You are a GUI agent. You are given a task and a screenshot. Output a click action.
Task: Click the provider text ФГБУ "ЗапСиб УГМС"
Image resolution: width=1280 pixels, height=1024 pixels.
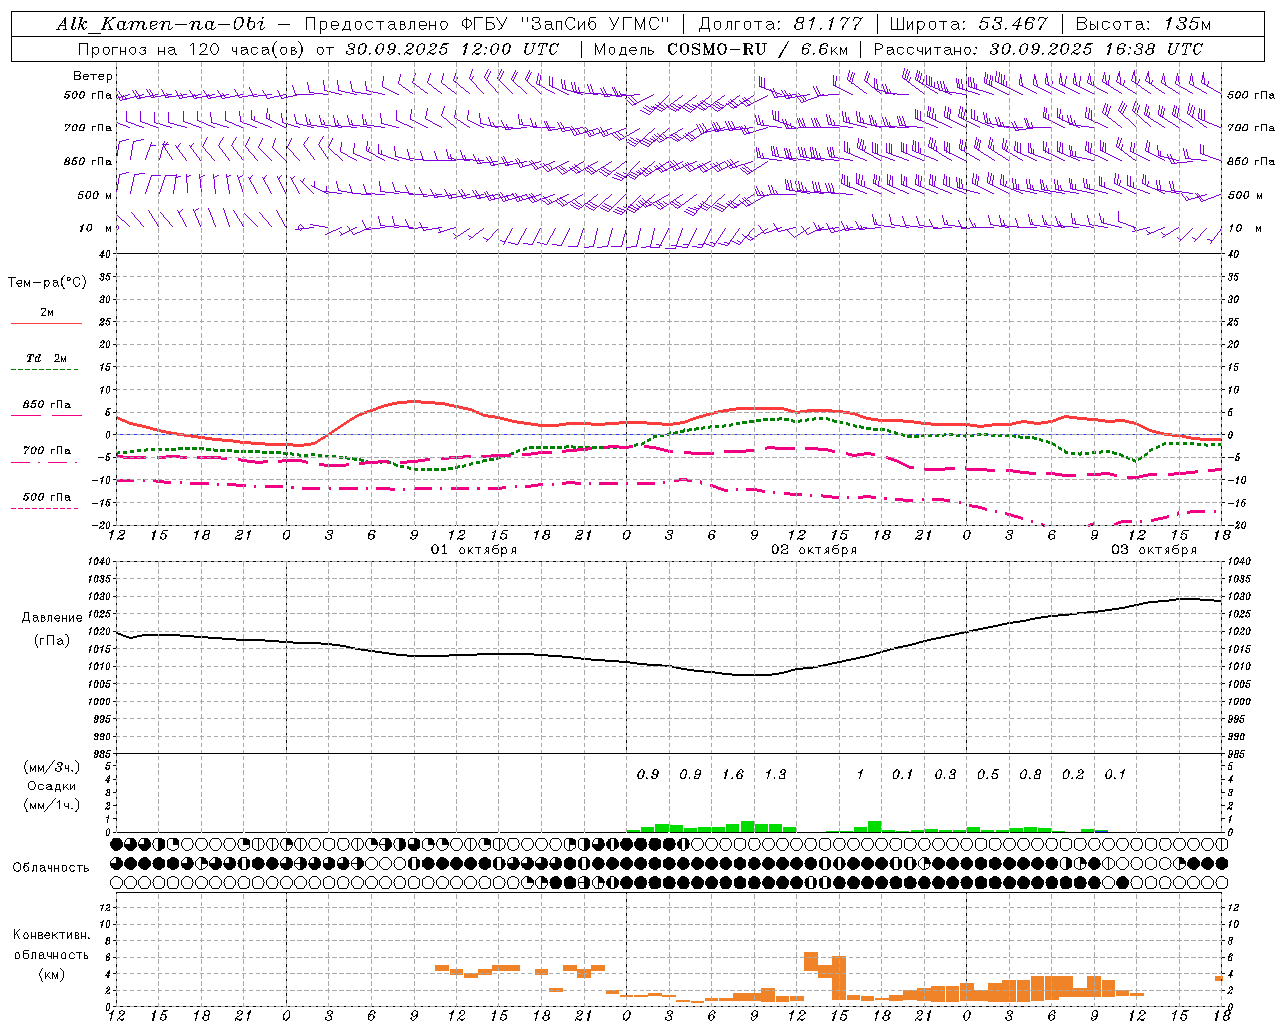pyautogui.click(x=567, y=24)
